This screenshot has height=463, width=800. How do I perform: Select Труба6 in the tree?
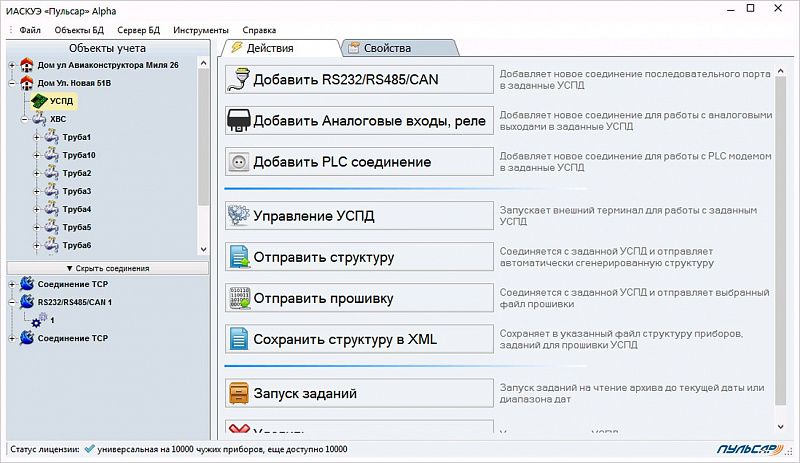[x=77, y=245]
